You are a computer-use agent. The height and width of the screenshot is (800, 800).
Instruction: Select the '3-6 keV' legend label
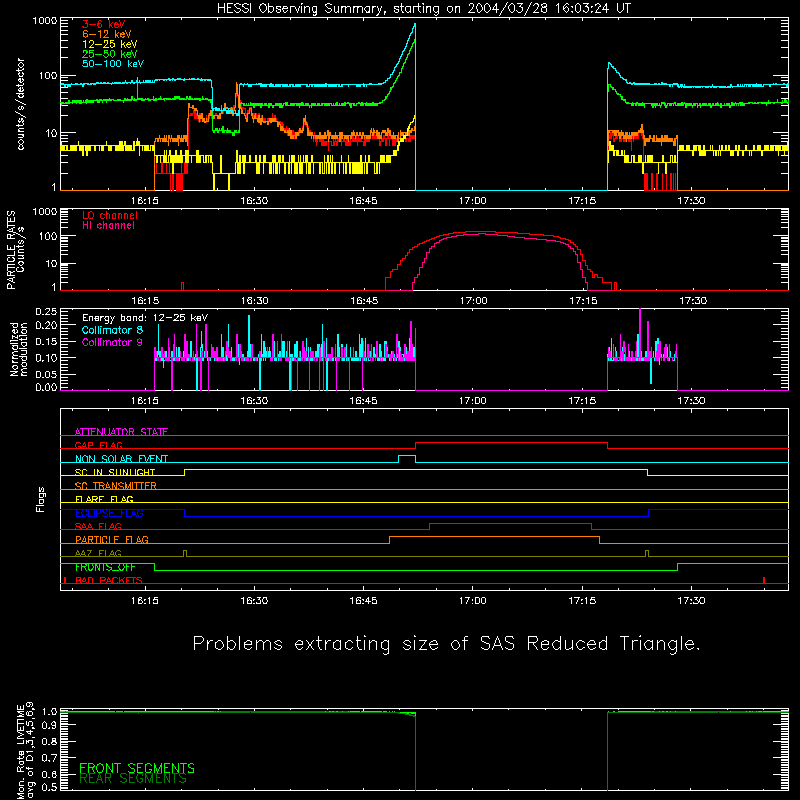pos(104,24)
